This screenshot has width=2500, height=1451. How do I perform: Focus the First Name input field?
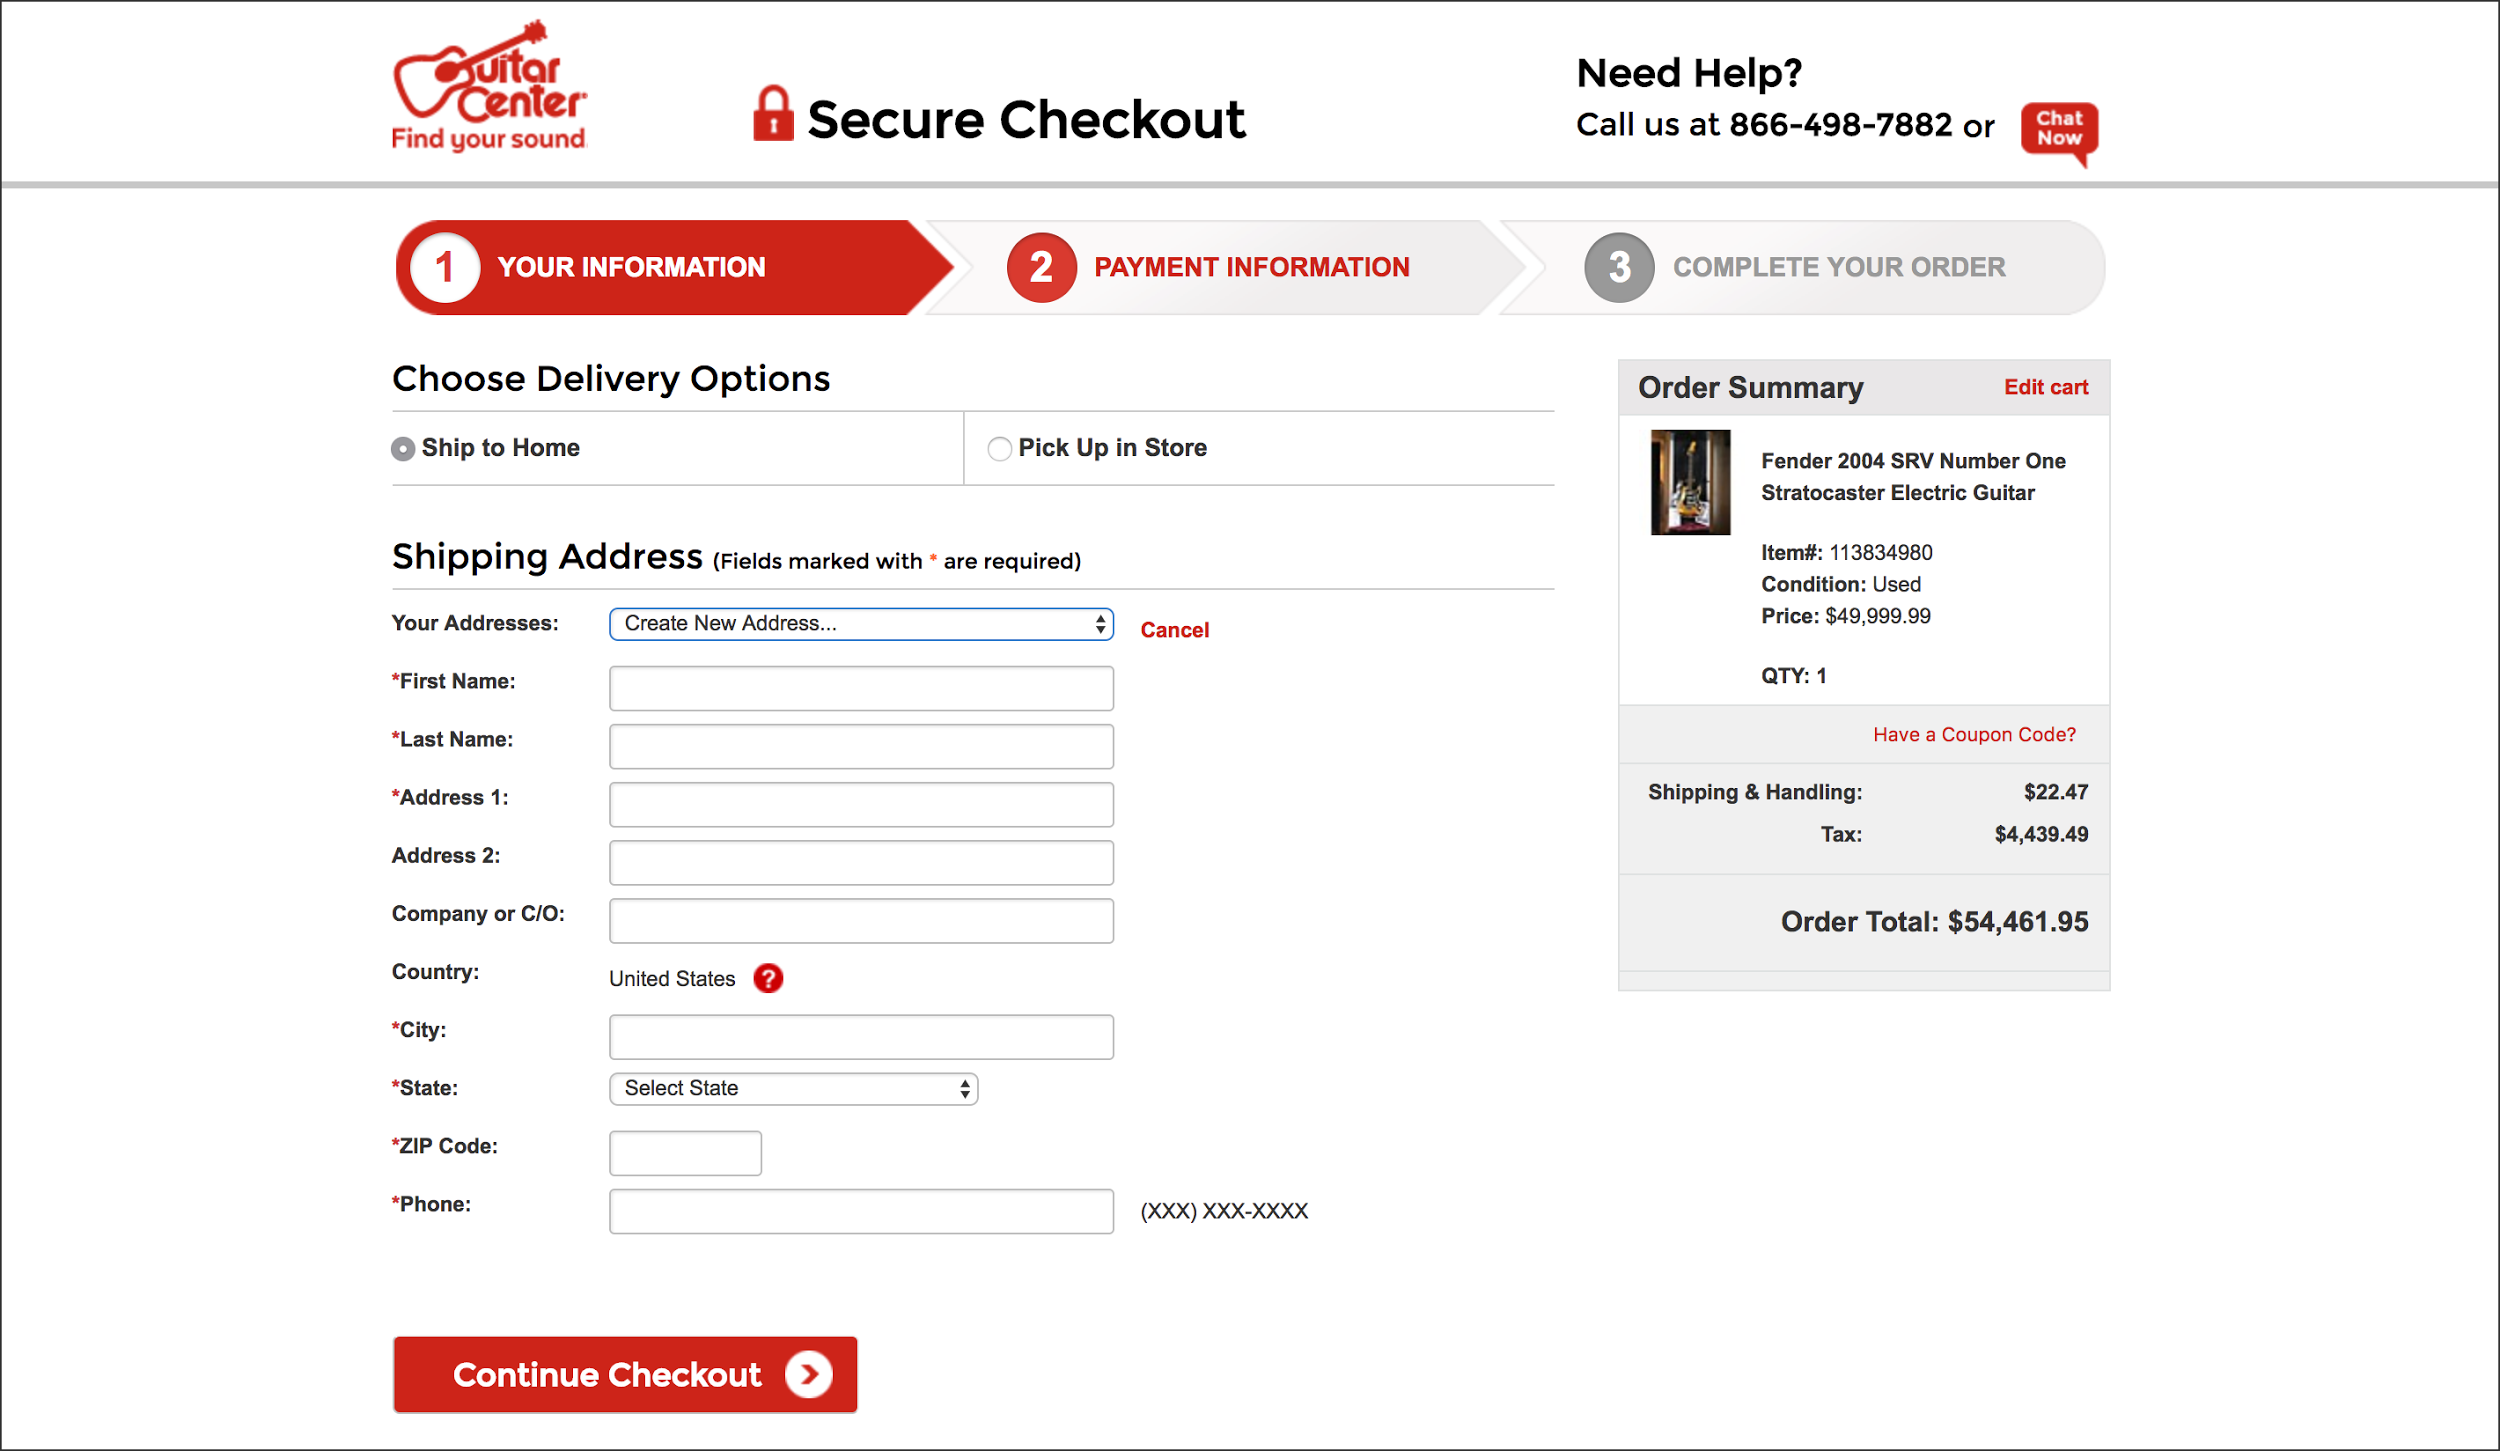[861, 688]
